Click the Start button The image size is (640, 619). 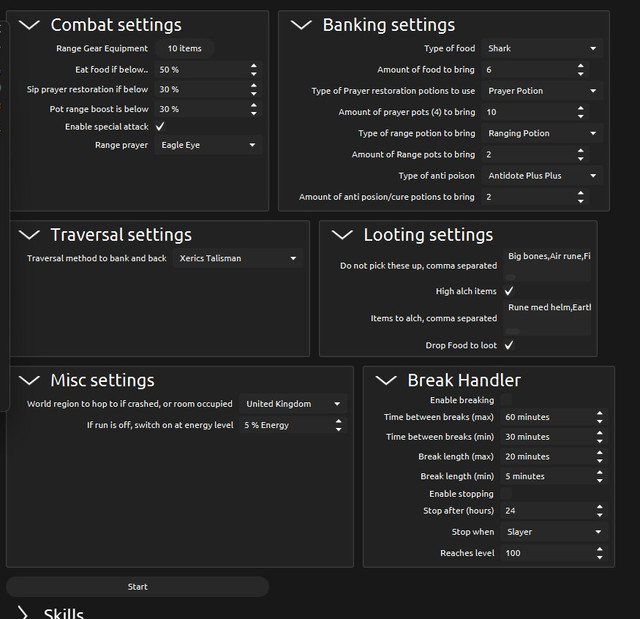point(138,587)
